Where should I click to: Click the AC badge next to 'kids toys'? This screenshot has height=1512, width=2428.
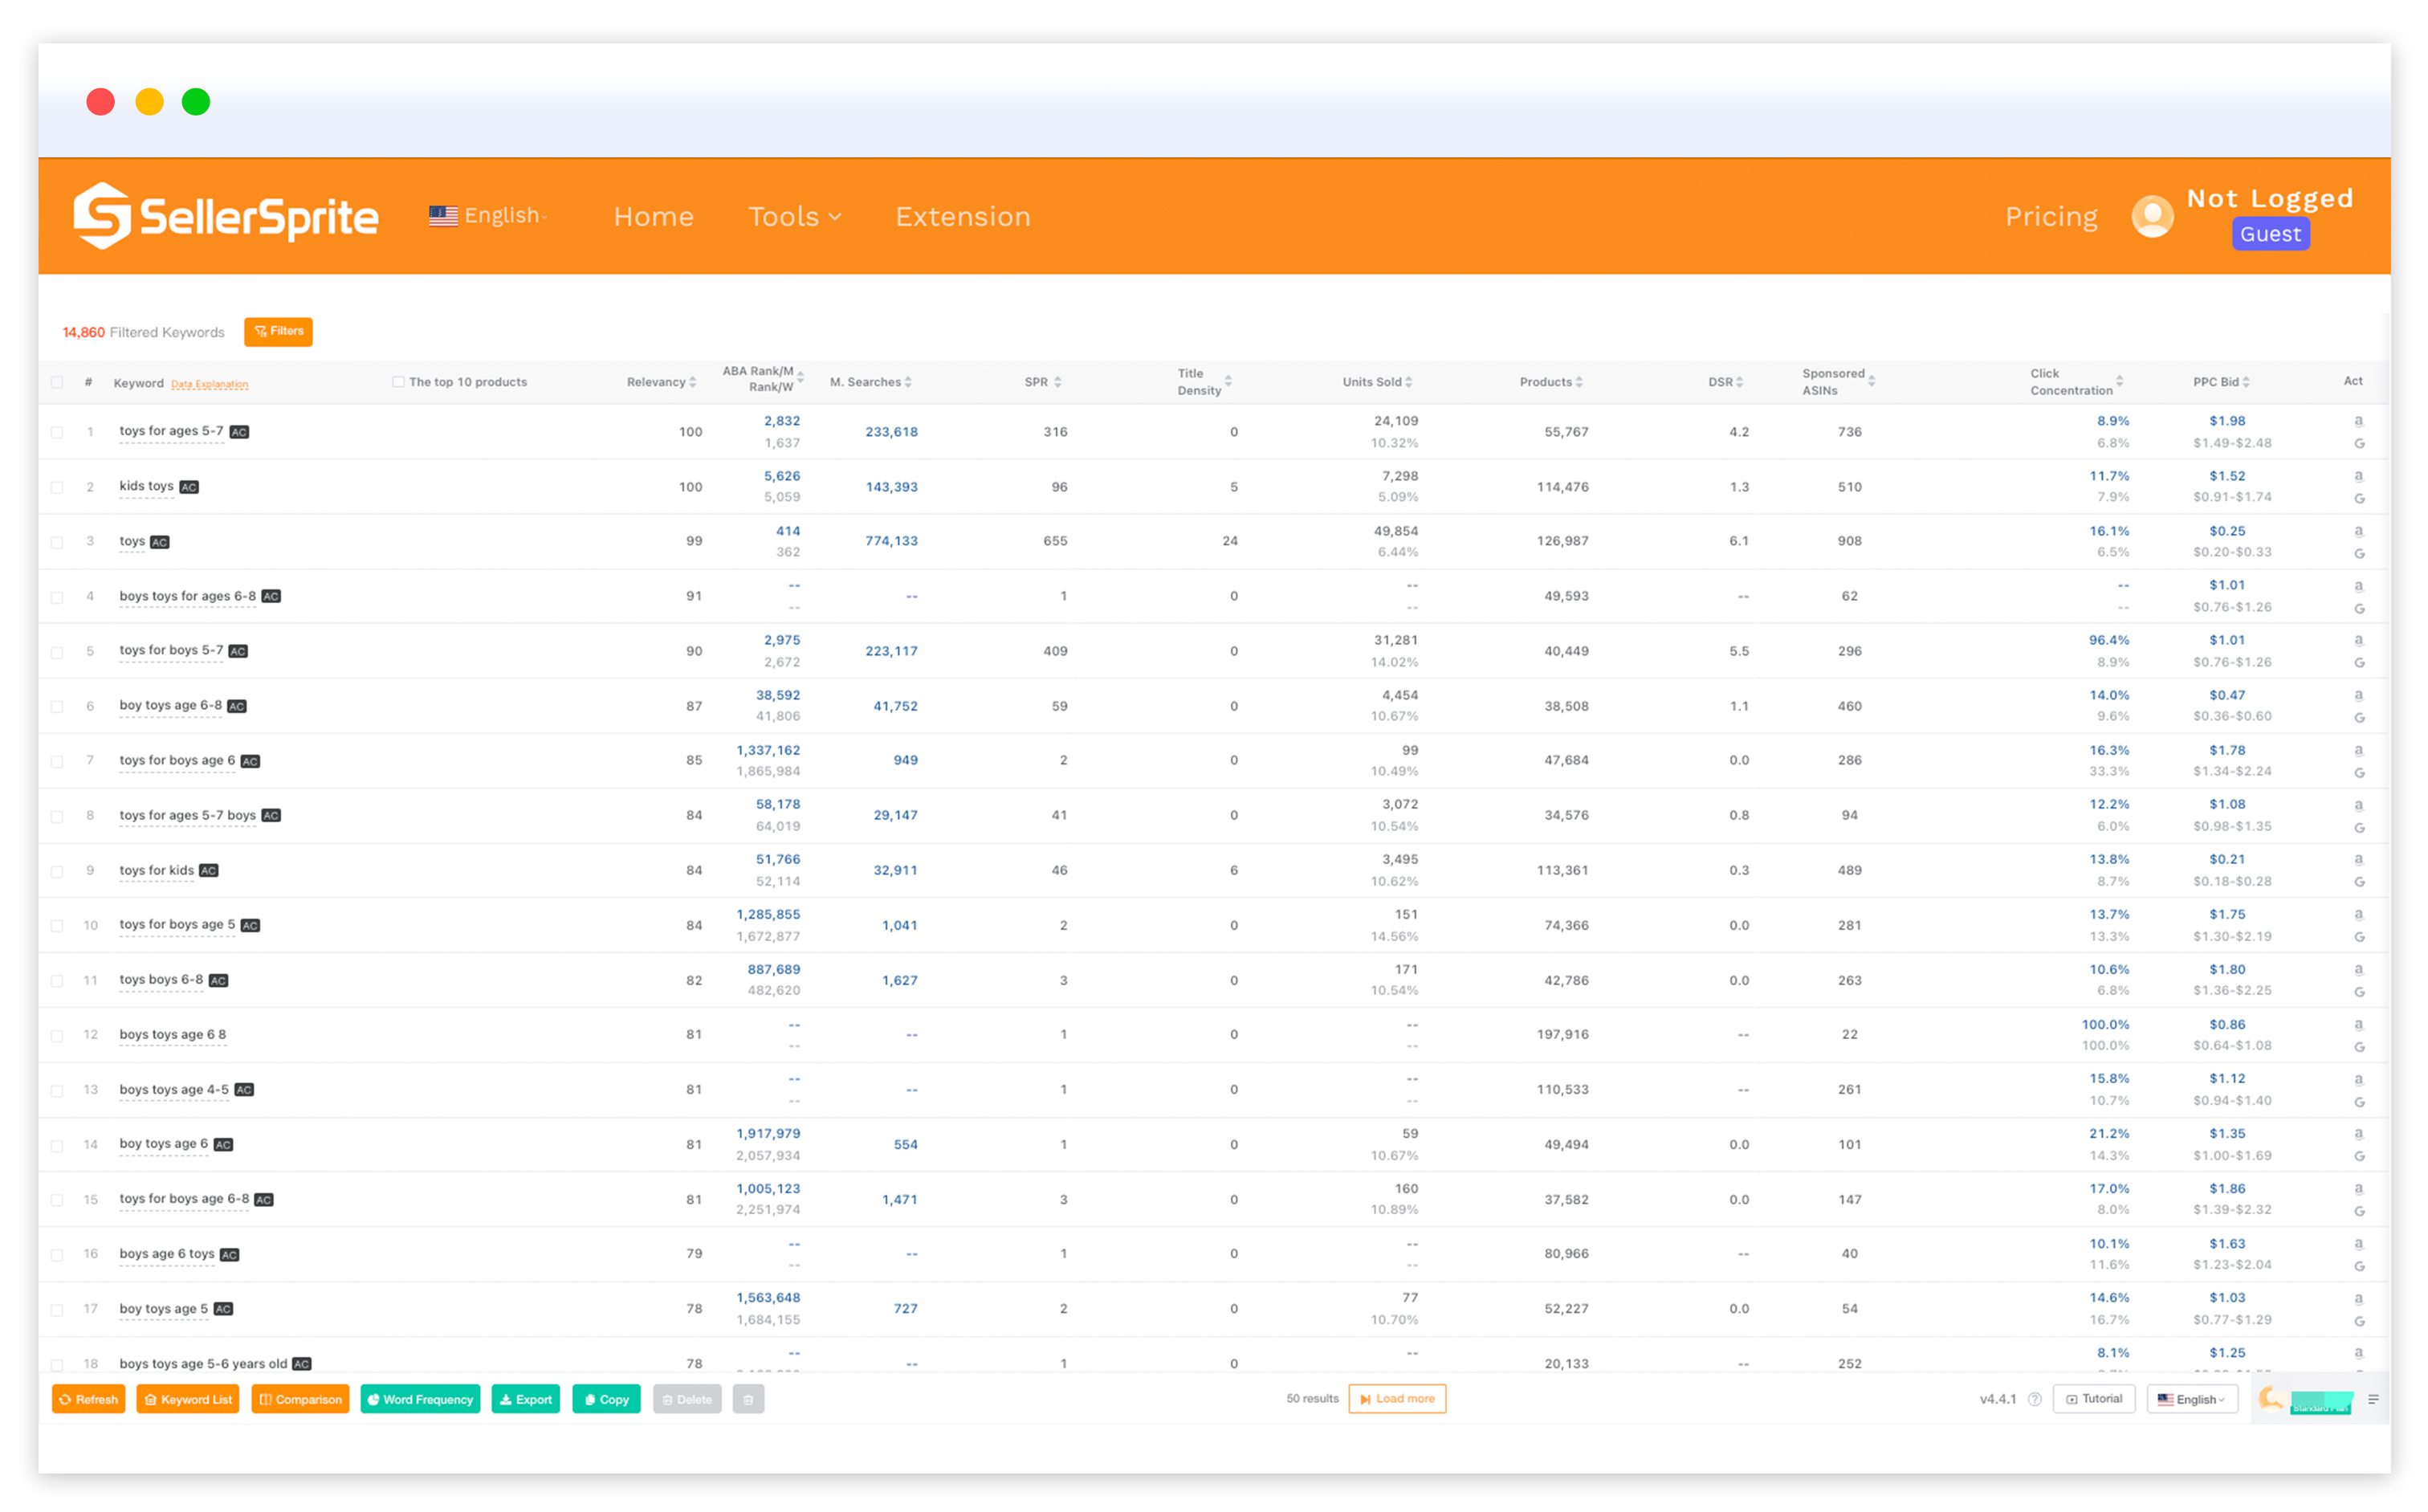(x=189, y=487)
